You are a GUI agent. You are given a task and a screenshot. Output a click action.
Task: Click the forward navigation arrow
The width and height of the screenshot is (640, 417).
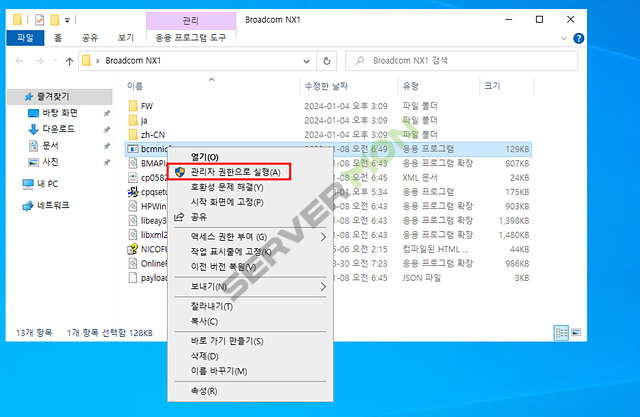pyautogui.click(x=39, y=61)
